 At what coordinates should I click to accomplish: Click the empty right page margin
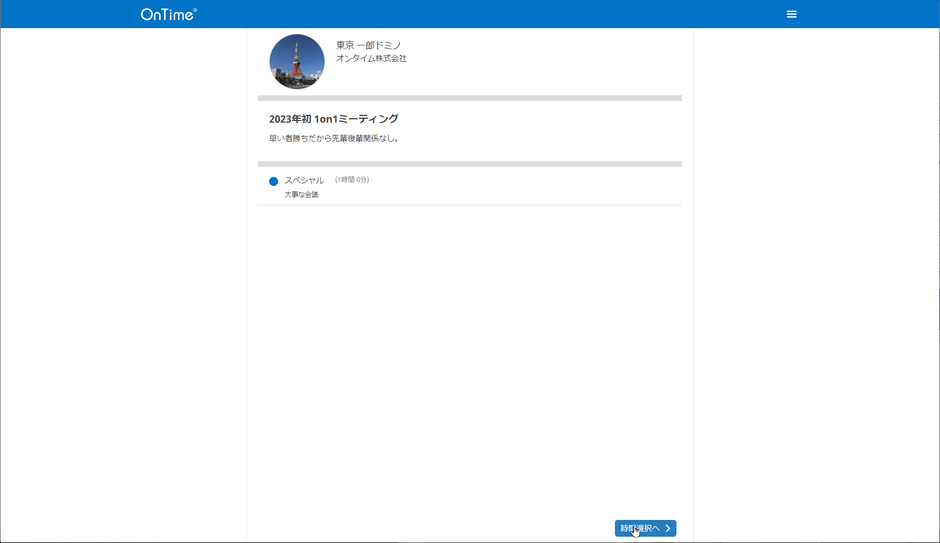coord(815,300)
